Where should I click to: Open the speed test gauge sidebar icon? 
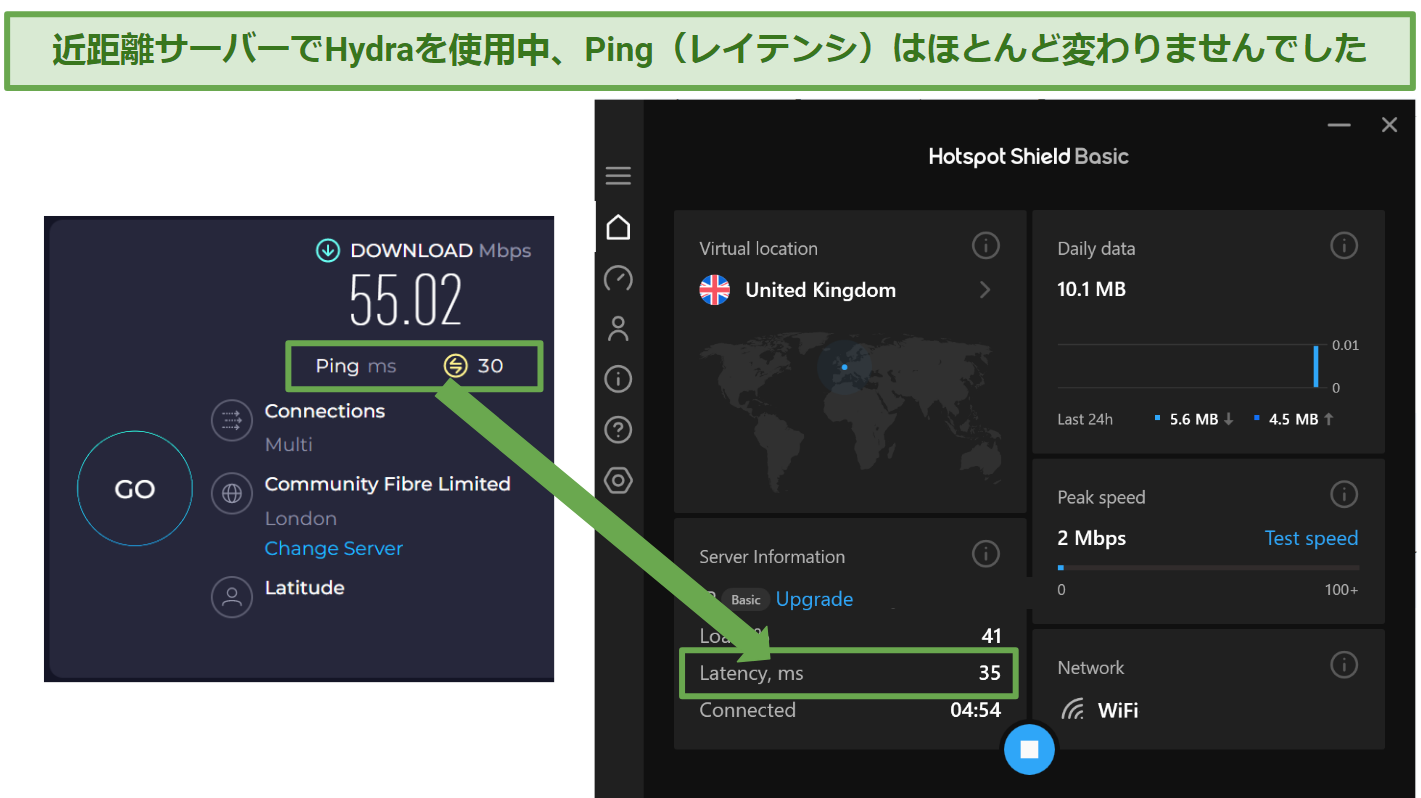tap(618, 278)
